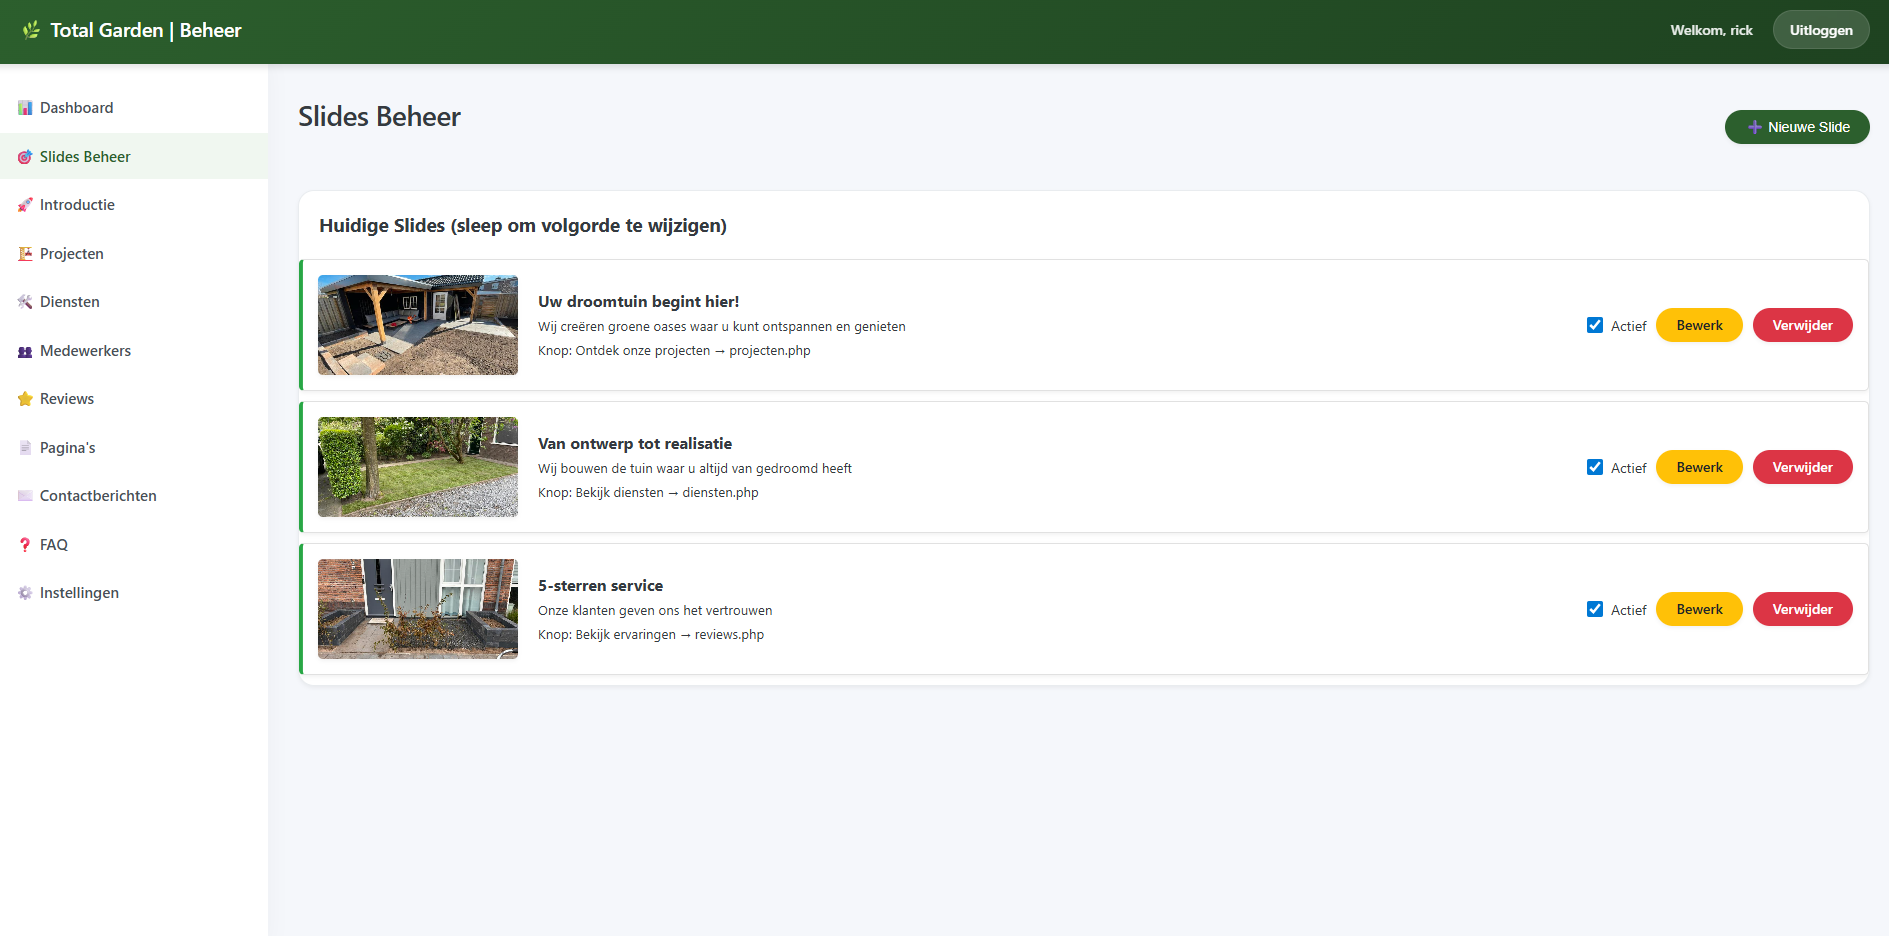This screenshot has width=1889, height=936.
Task: Edit the 5-sterren service slide
Action: [1699, 609]
